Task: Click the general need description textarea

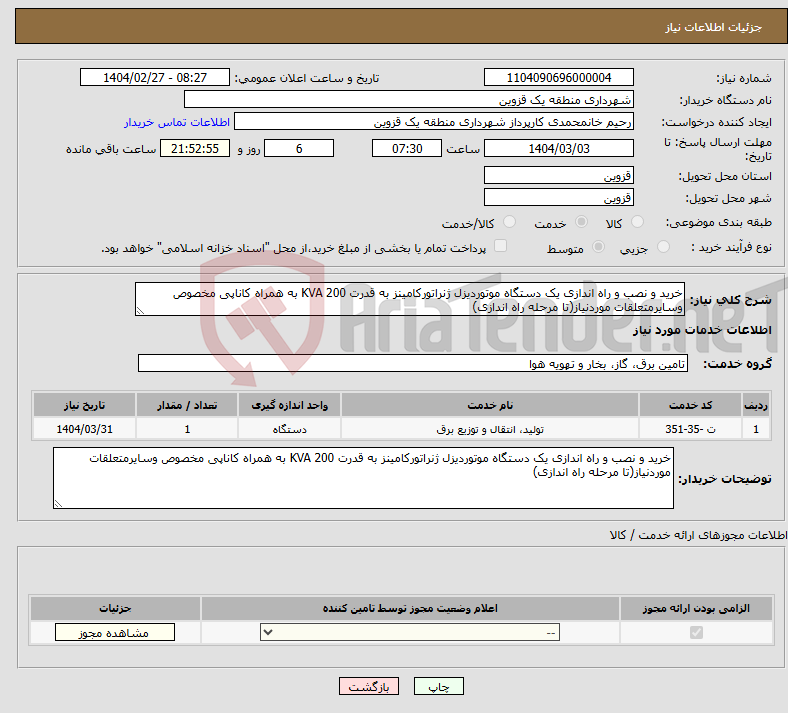Action: tap(410, 299)
